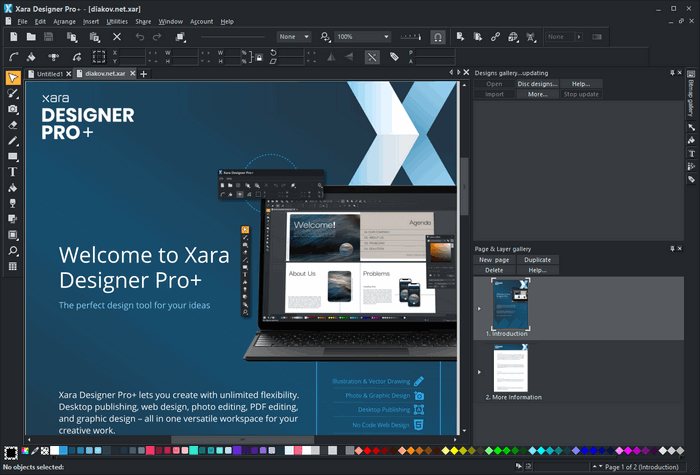
Task: Select the Fill tool bucket icon
Action: point(13,188)
